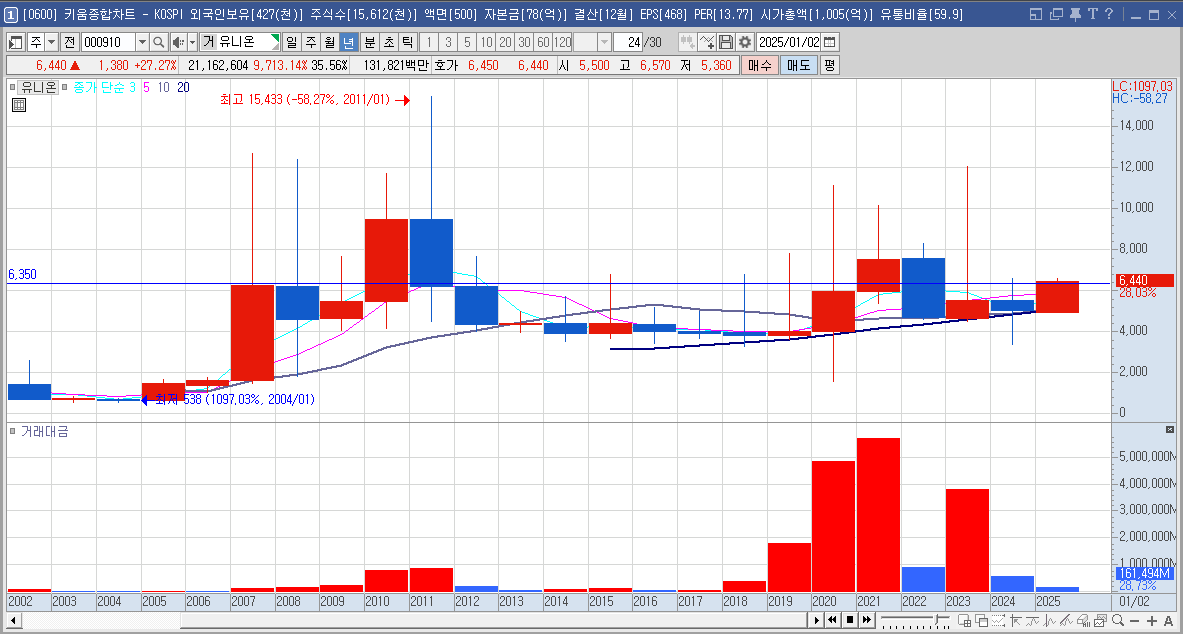The width and height of the screenshot is (1183, 634).
Task: Open the empty interval combo dropdown
Action: click(604, 42)
